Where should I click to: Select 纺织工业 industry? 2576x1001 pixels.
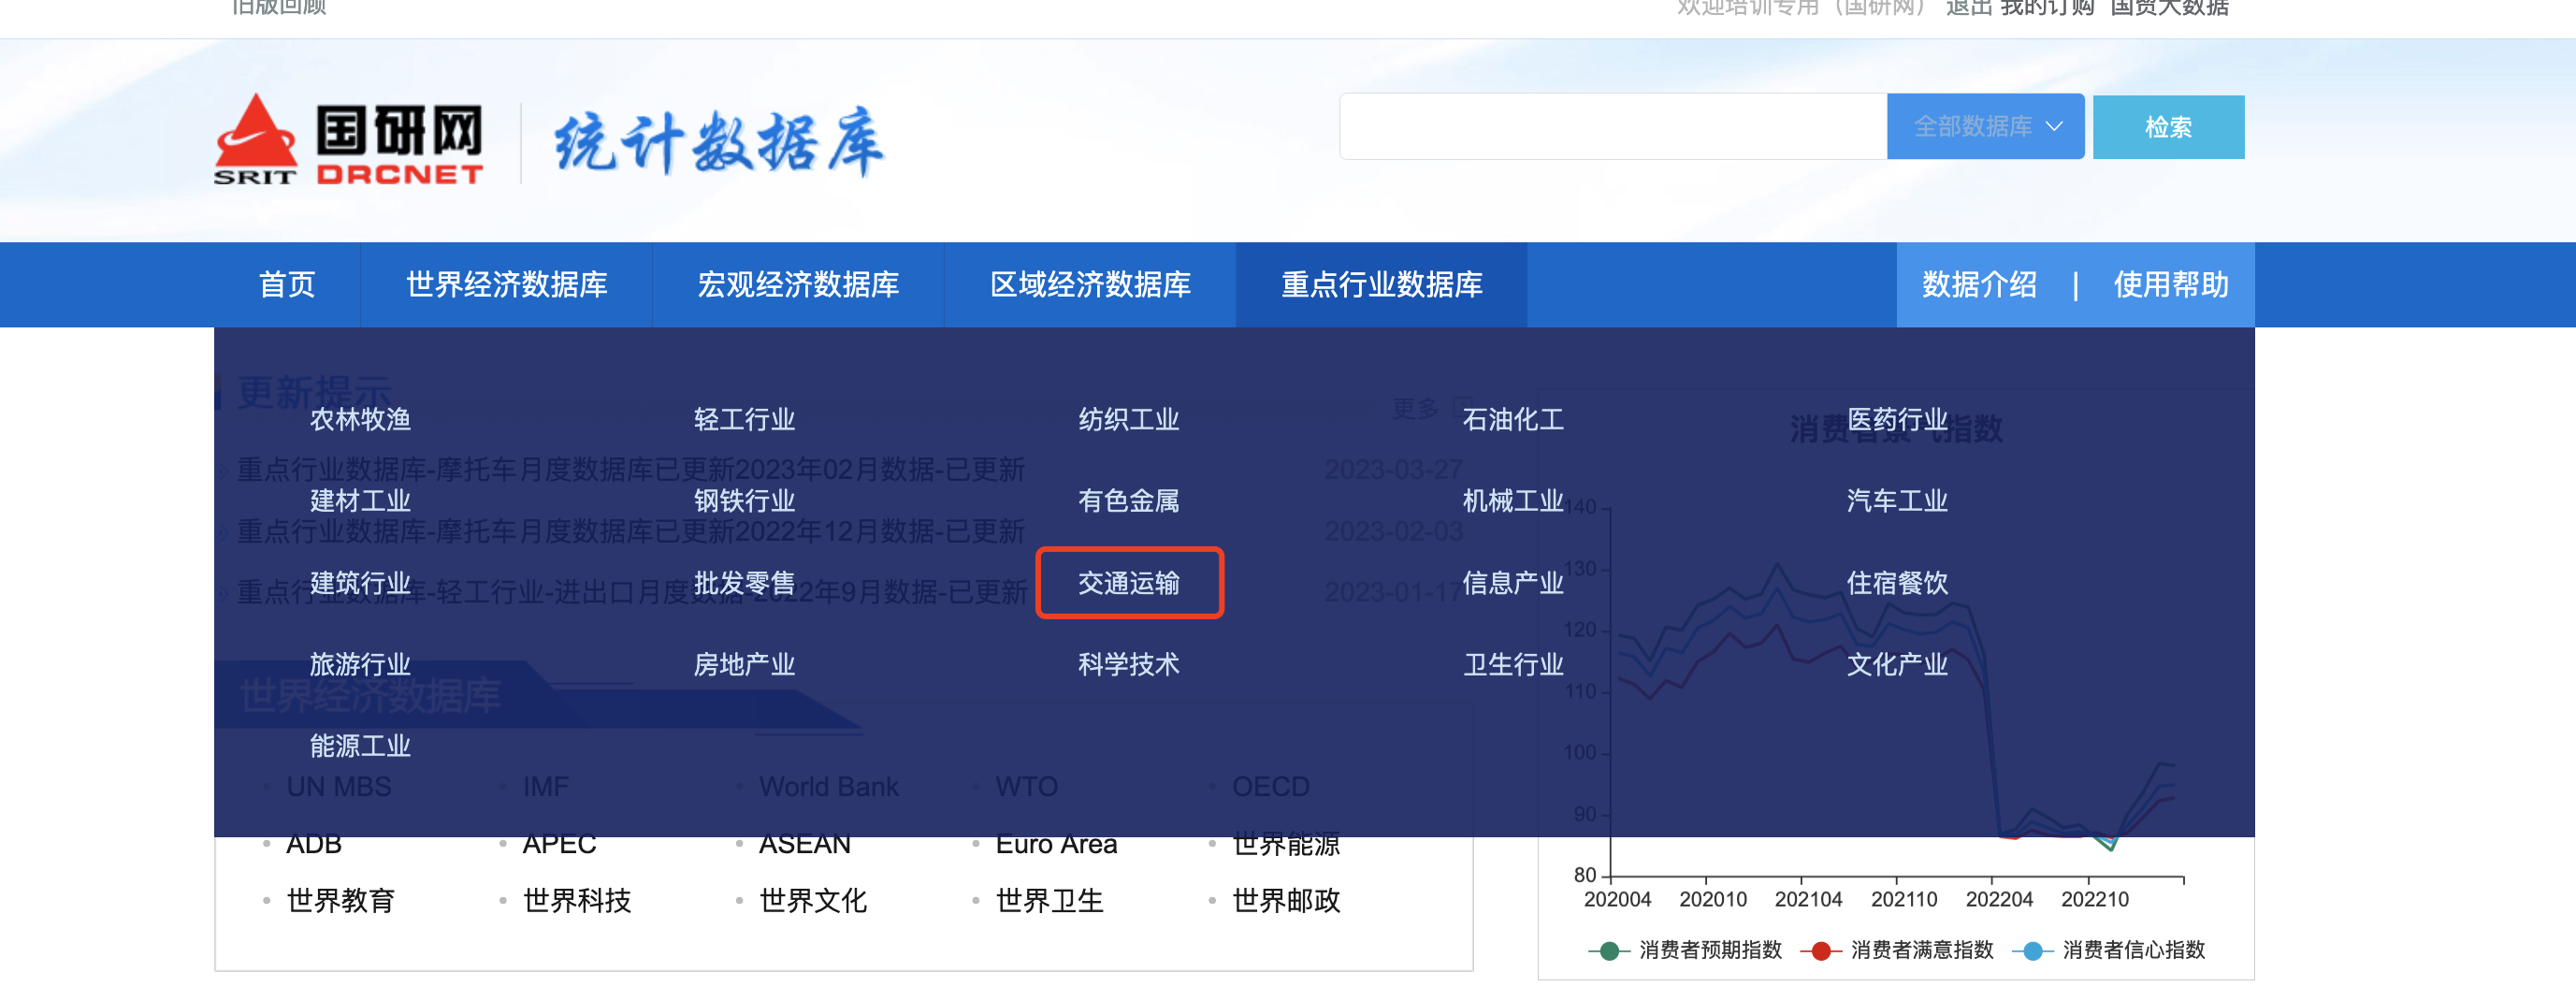coord(1128,419)
